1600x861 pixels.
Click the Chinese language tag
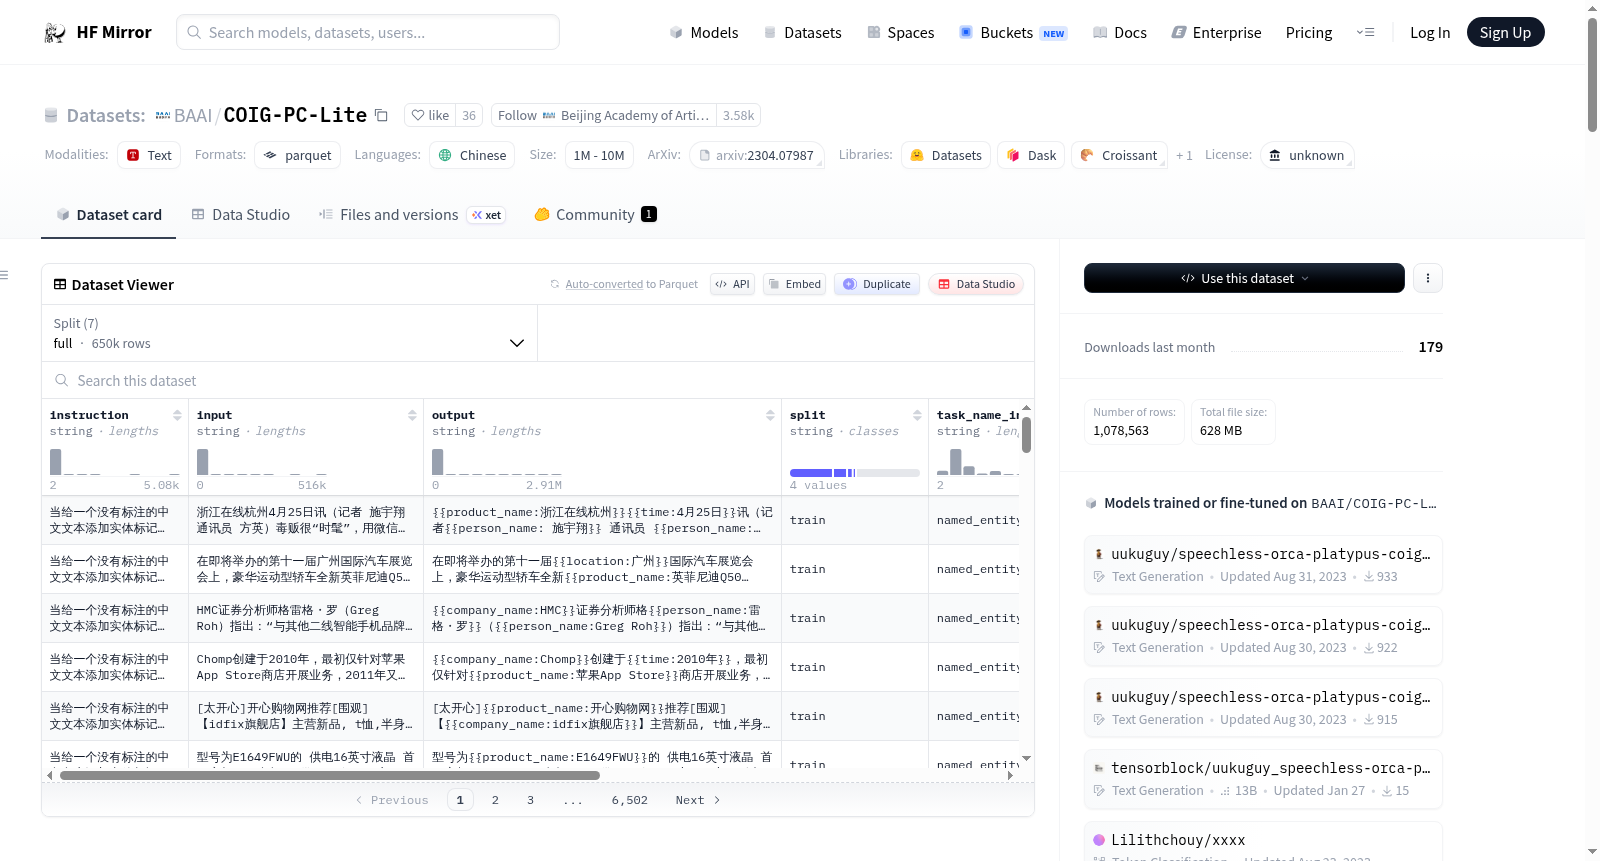(x=472, y=155)
